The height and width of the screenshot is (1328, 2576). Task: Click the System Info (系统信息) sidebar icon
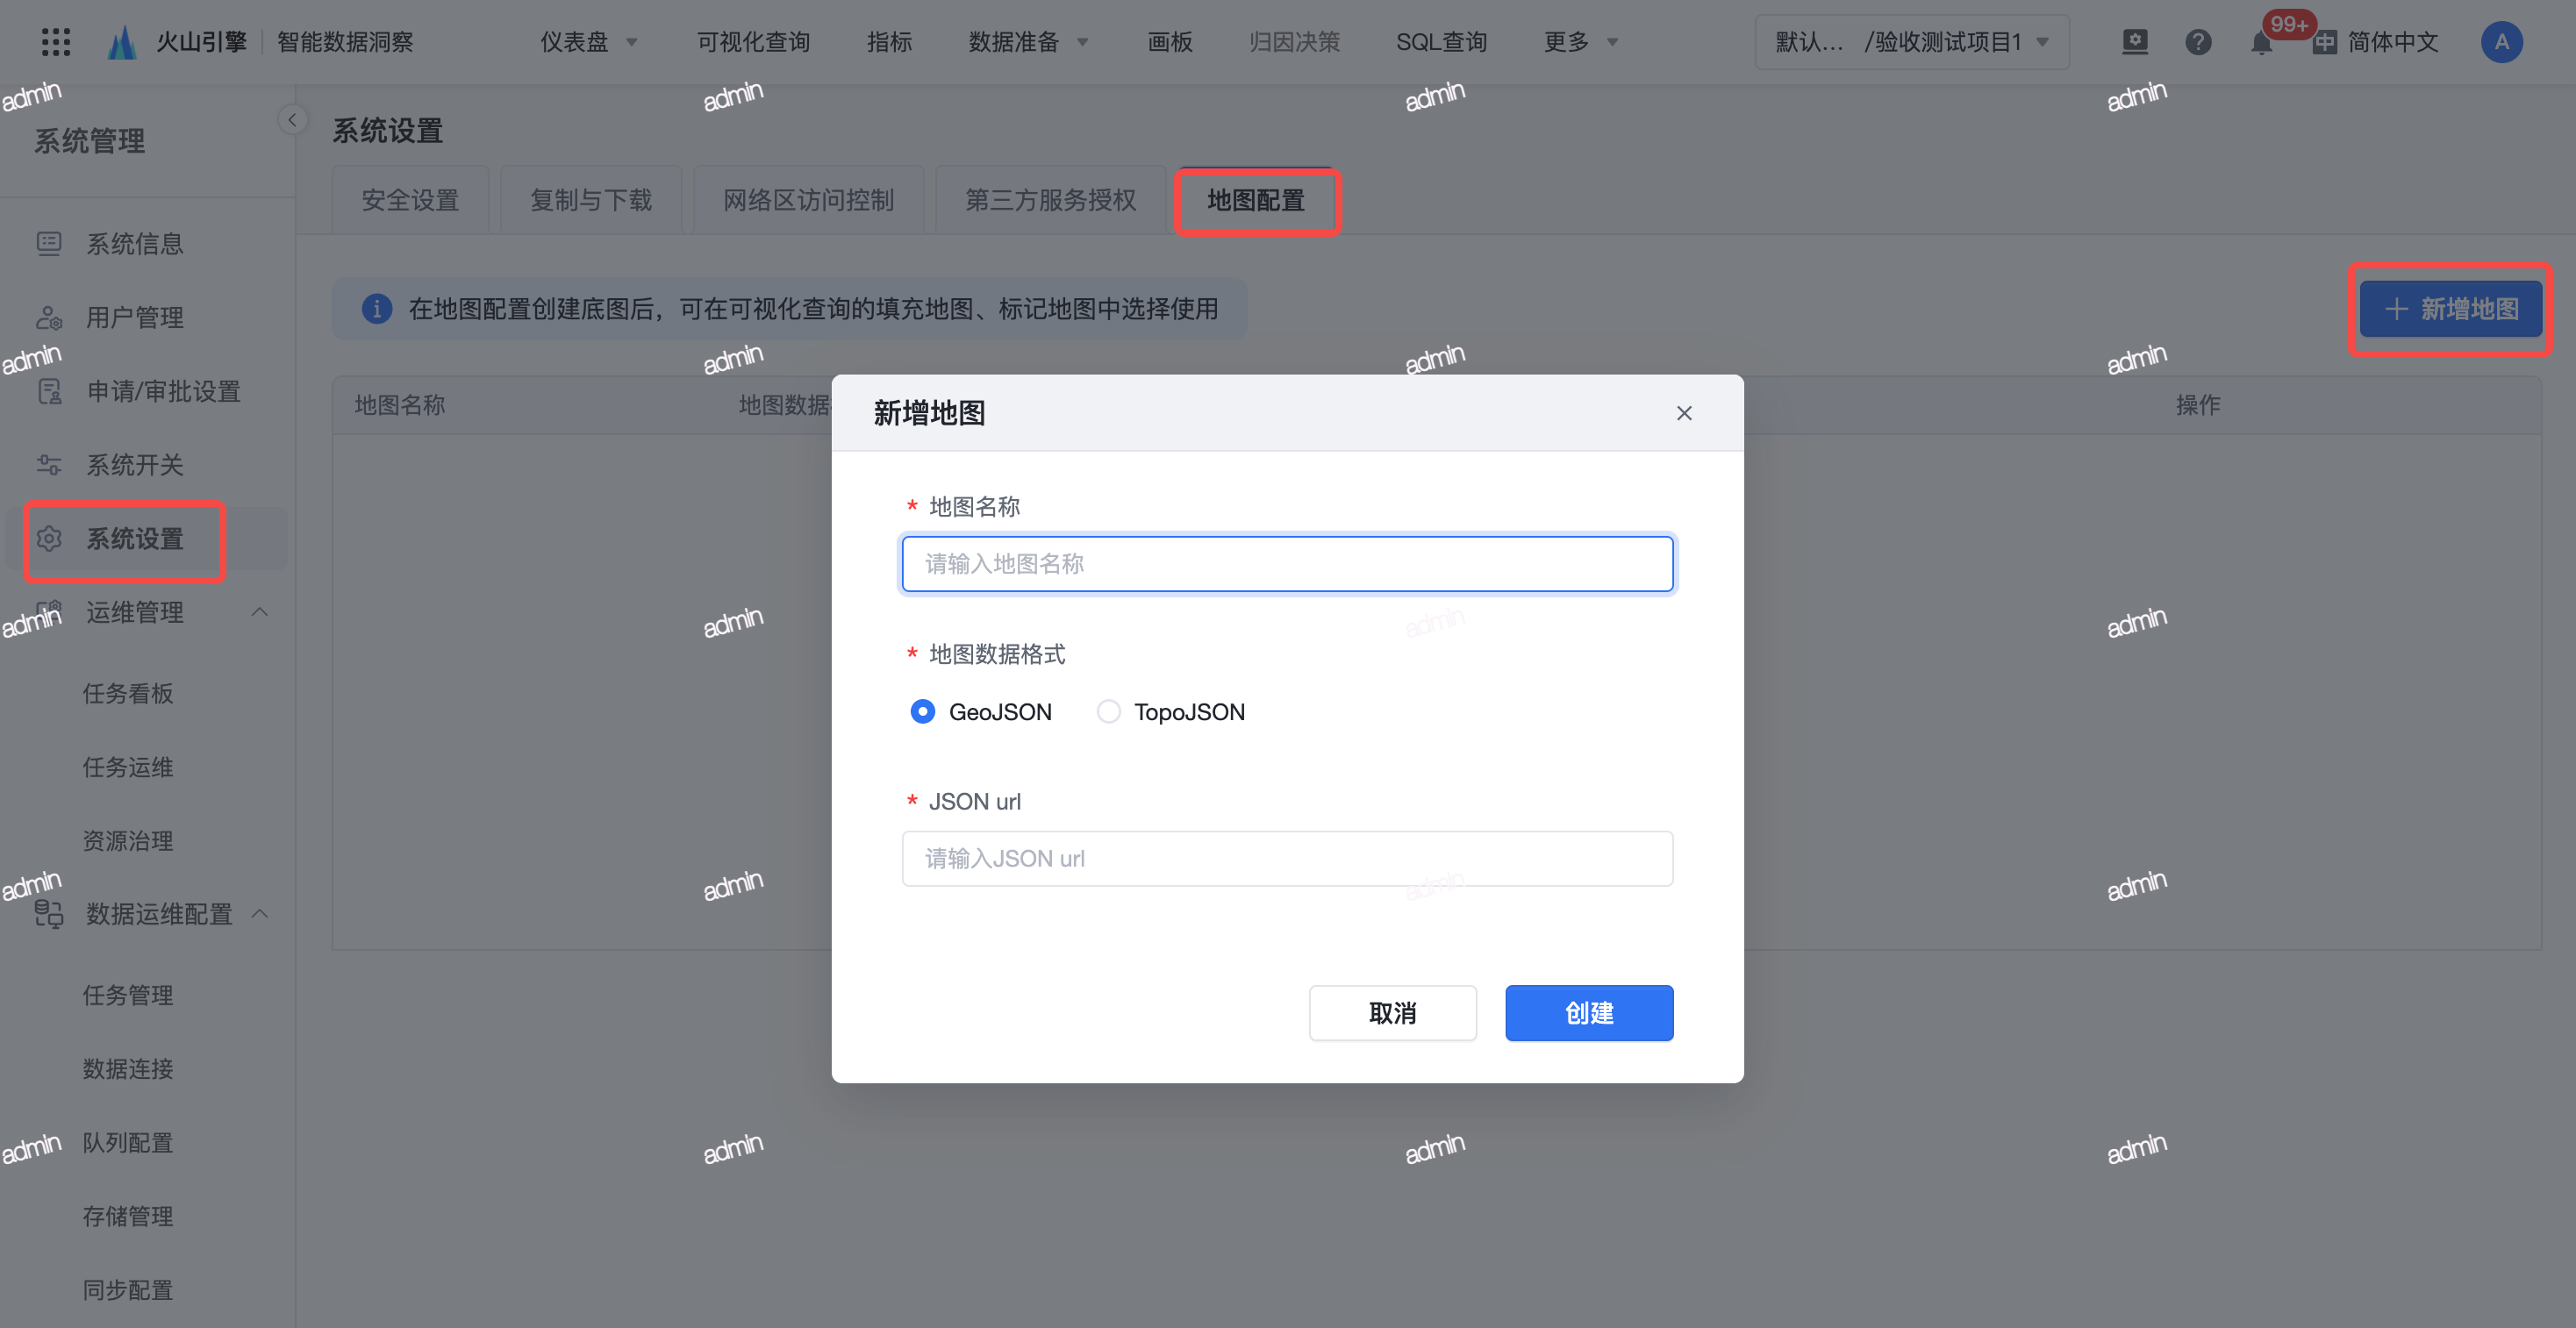point(49,244)
